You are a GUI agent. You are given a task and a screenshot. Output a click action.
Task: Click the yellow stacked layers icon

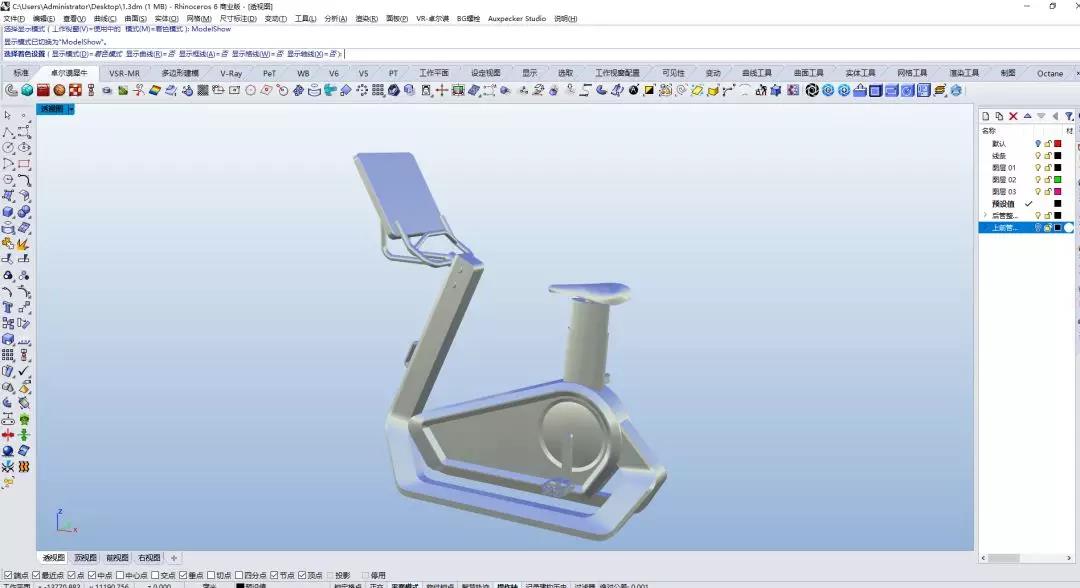pos(939,90)
